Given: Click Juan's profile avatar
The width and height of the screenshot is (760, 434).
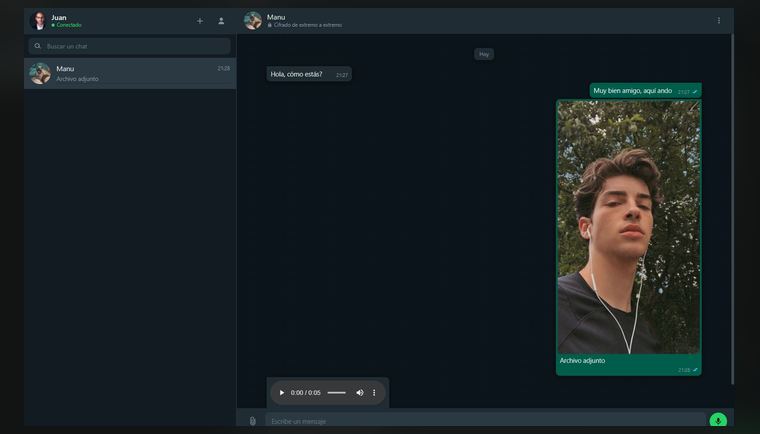Looking at the screenshot, I should click(38, 21).
